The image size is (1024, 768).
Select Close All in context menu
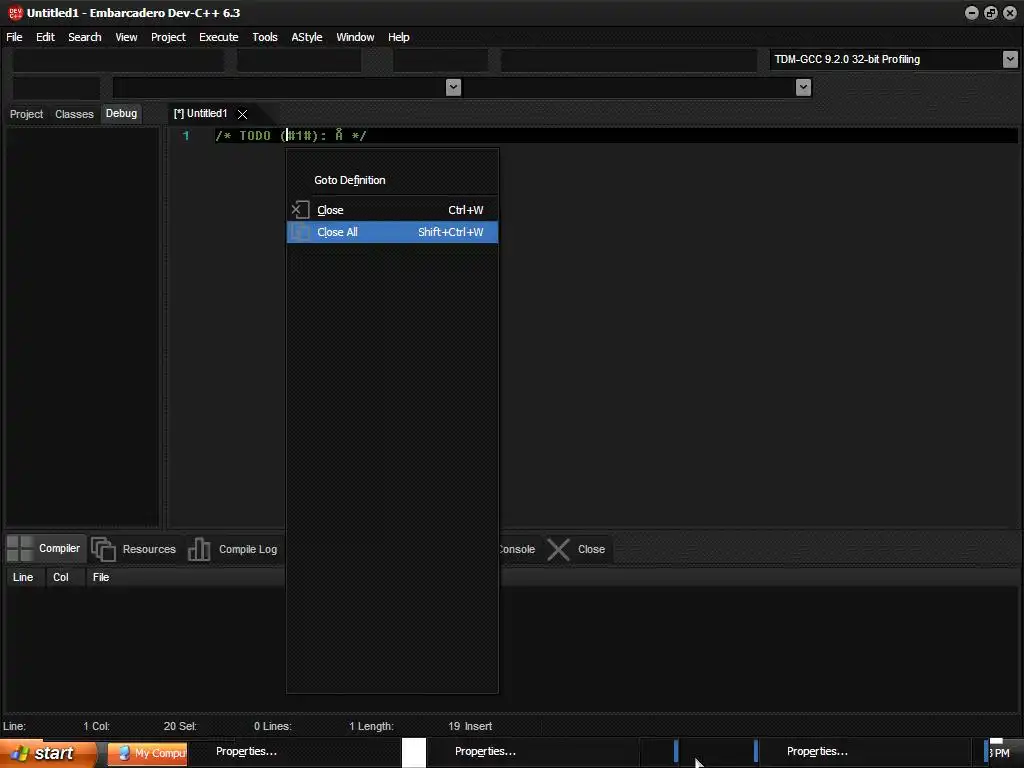point(392,232)
